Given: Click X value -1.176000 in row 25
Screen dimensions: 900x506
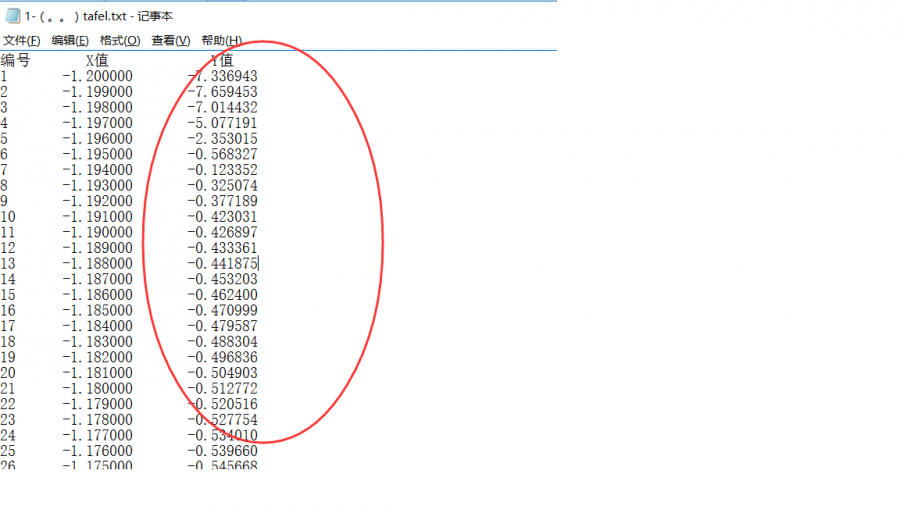Looking at the screenshot, I should pyautogui.click(x=98, y=451).
